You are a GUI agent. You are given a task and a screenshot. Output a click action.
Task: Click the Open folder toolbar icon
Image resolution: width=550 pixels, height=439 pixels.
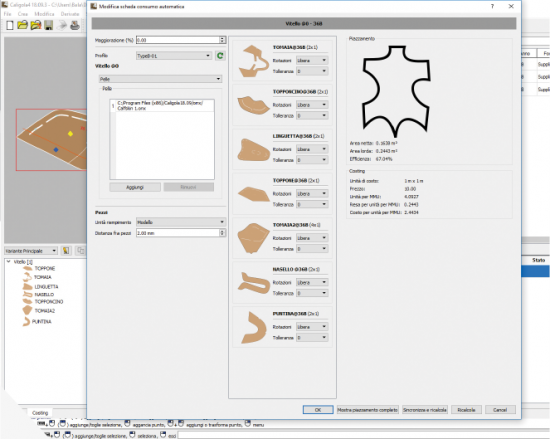22,25
